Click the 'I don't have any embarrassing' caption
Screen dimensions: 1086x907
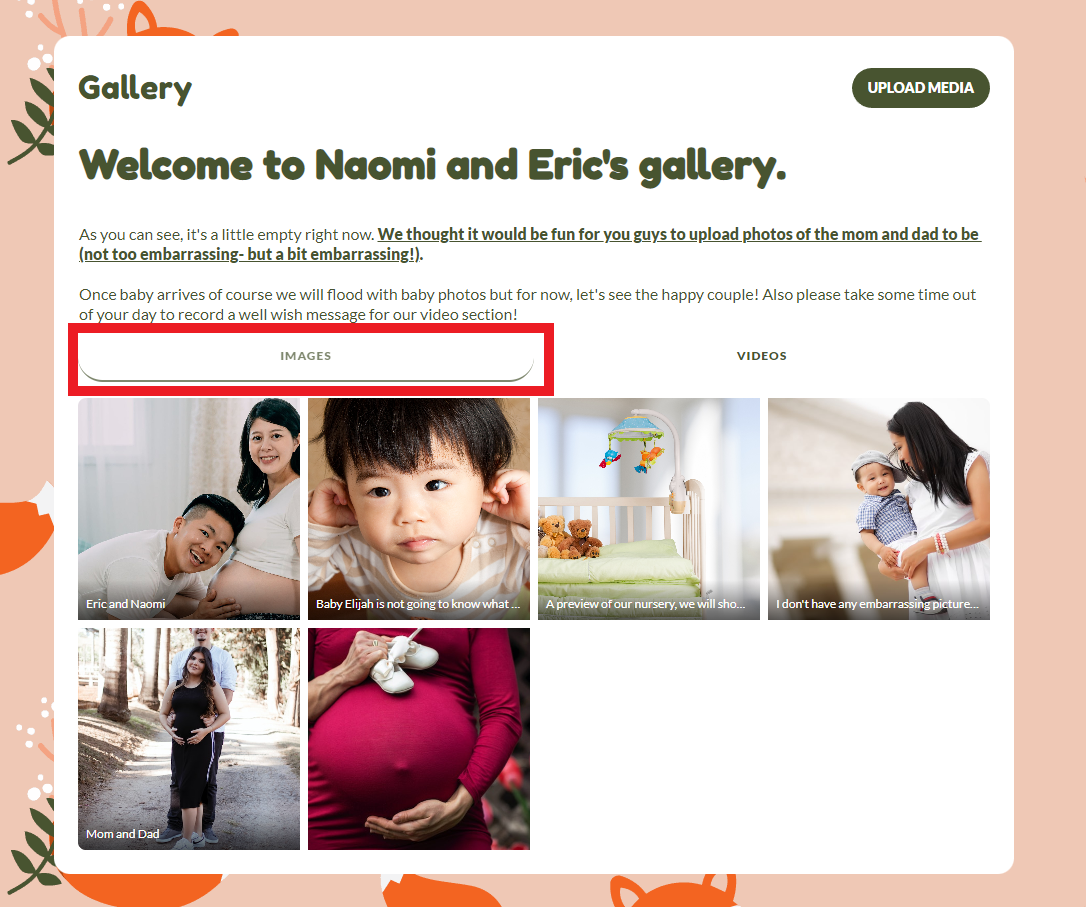[x=877, y=604]
